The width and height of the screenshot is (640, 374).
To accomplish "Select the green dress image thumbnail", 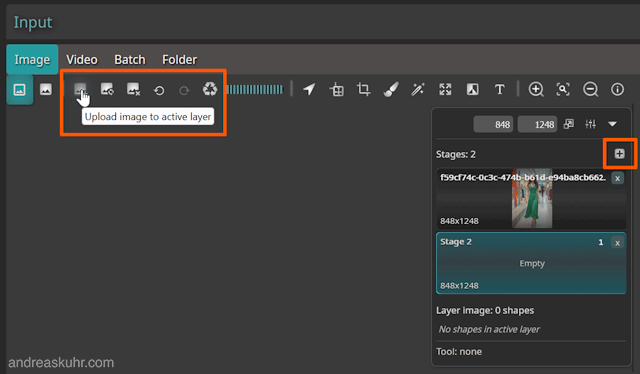I will point(532,198).
